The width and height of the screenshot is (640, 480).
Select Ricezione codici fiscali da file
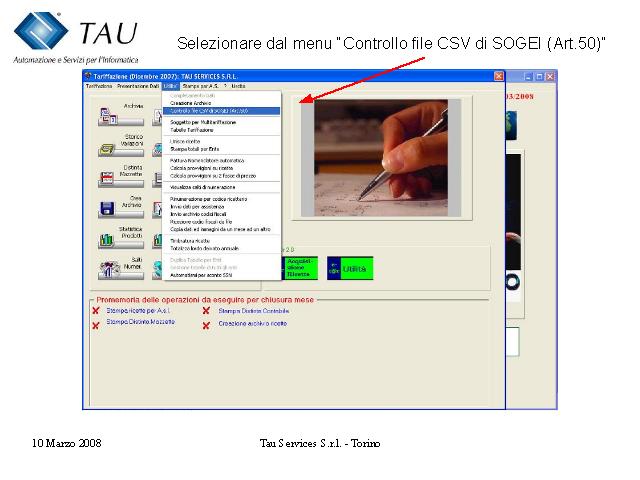221,222
